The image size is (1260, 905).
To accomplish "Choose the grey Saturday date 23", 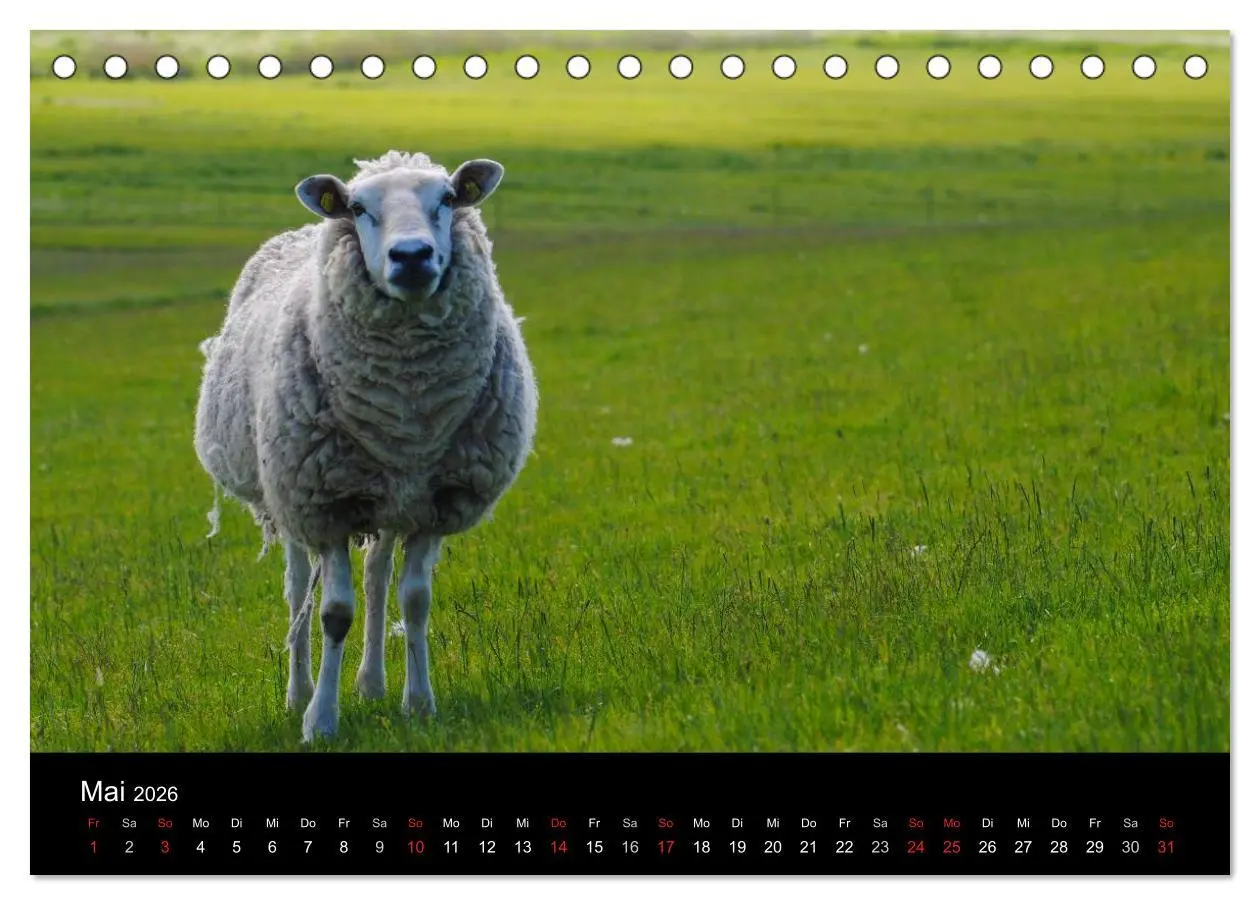I will coord(880,848).
